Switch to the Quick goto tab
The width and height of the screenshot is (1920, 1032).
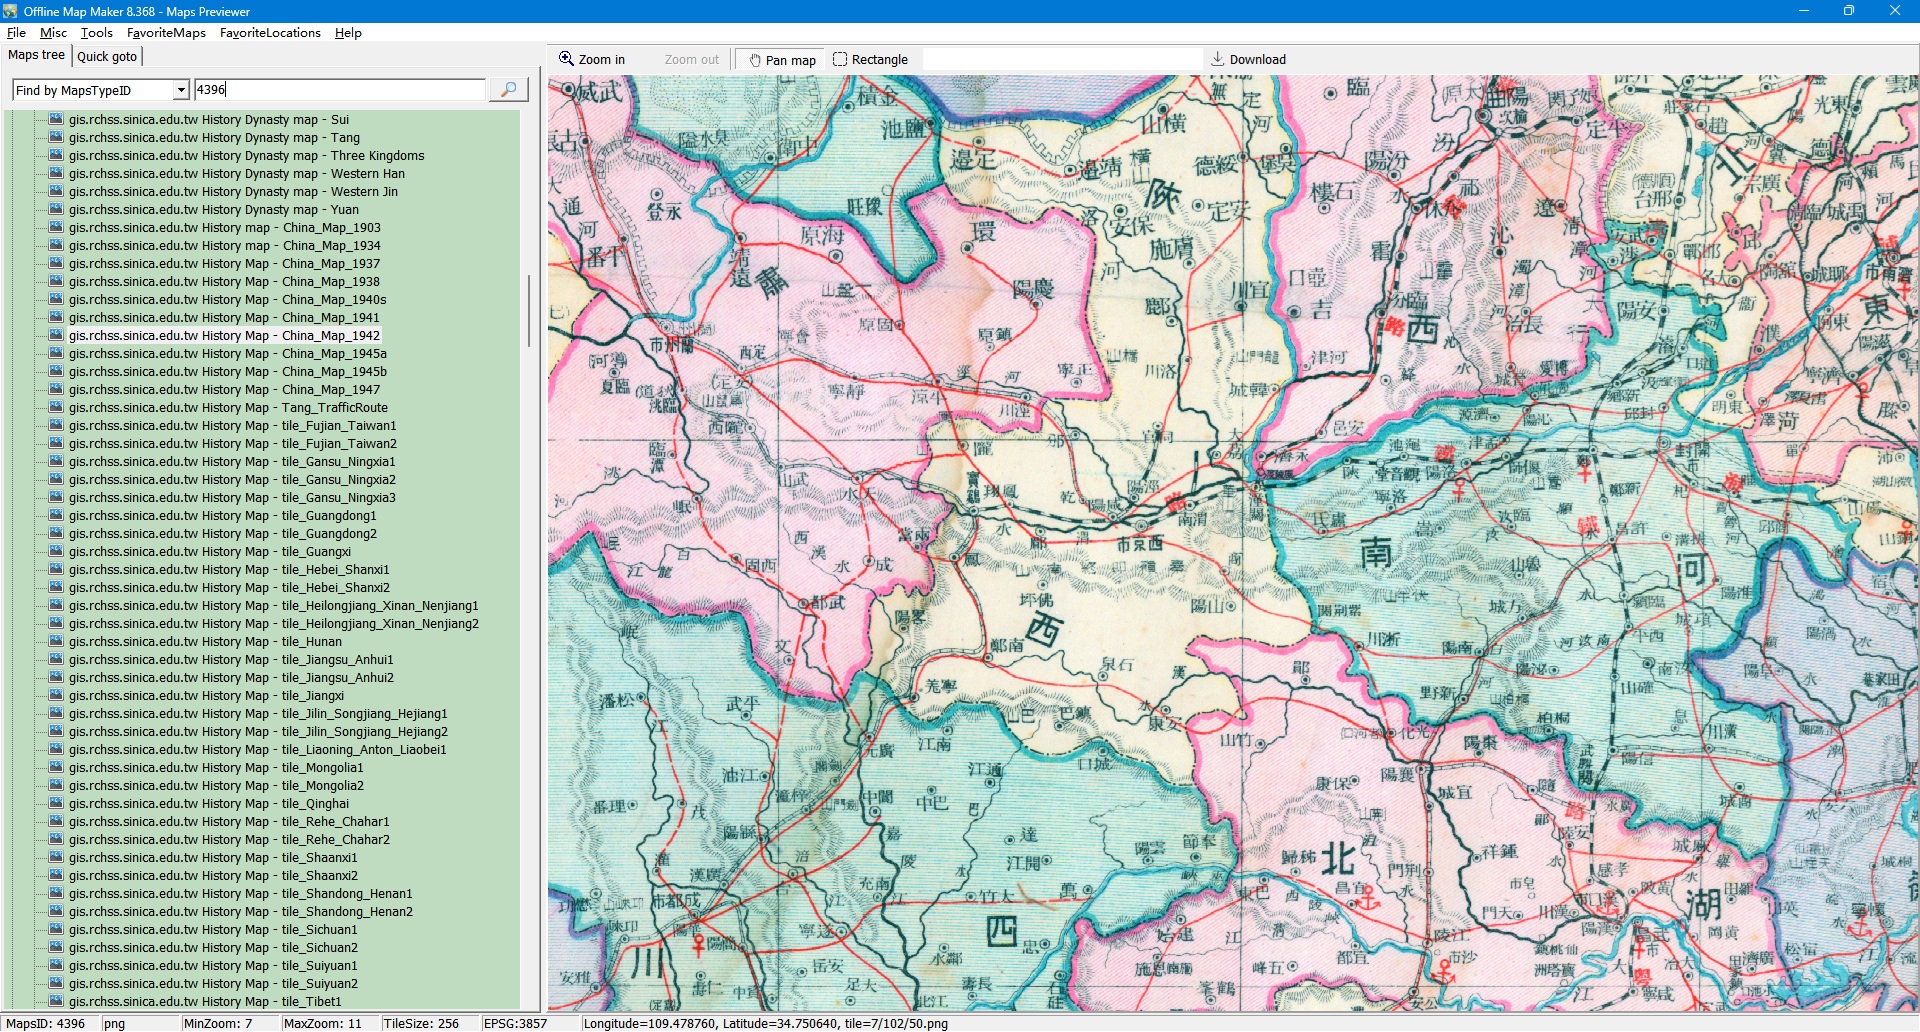point(107,57)
